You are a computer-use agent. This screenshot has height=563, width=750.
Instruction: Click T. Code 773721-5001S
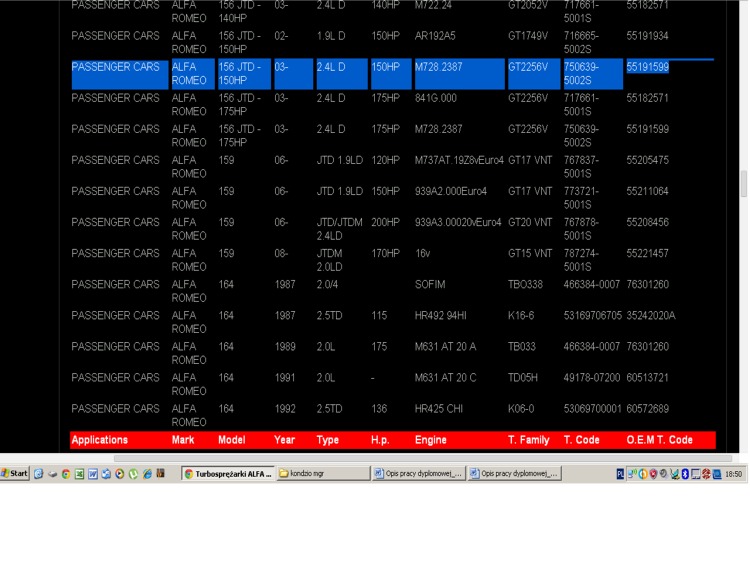581,198
